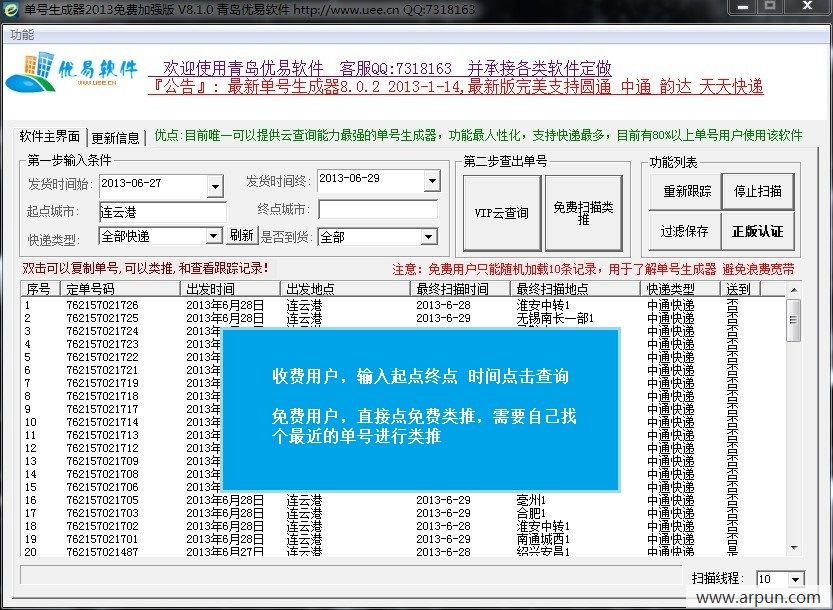
Task: Click the 停止扫描 button
Action: coord(758,191)
